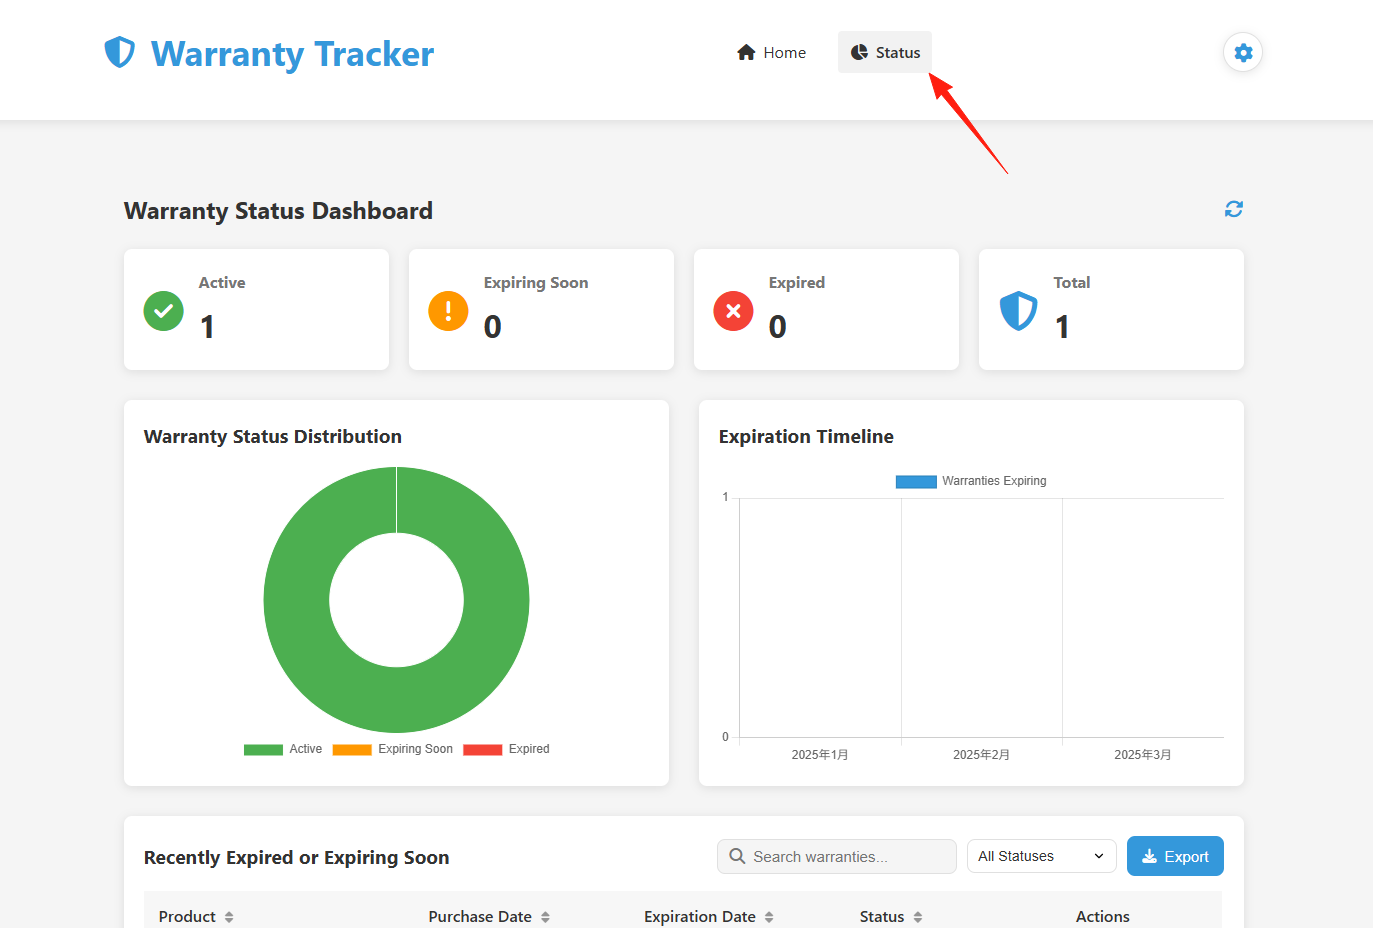Screen dimensions: 1373x928
Task: Click the green Active checkmark icon
Action: [x=164, y=311]
